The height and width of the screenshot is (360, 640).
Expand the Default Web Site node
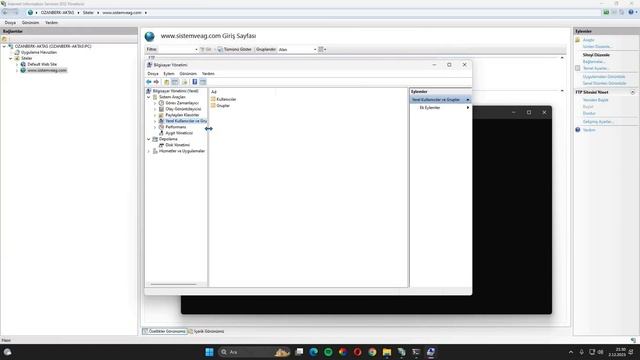17,64
